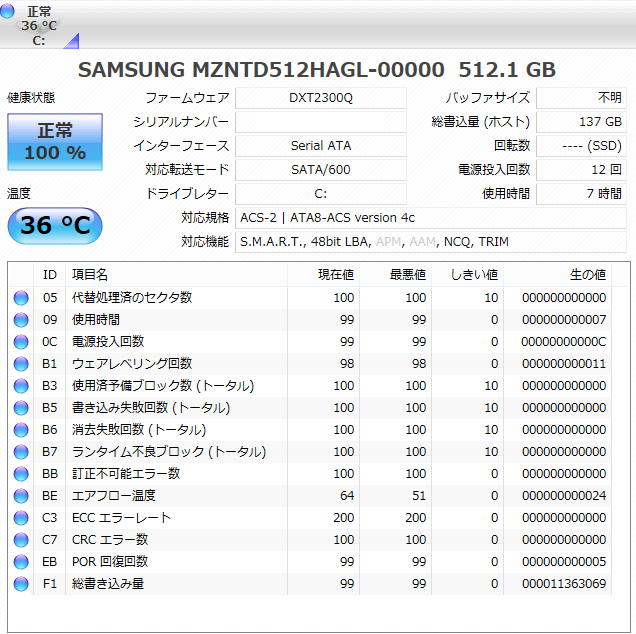
Task: Click the power on count value 12 回
Action: tap(581, 170)
